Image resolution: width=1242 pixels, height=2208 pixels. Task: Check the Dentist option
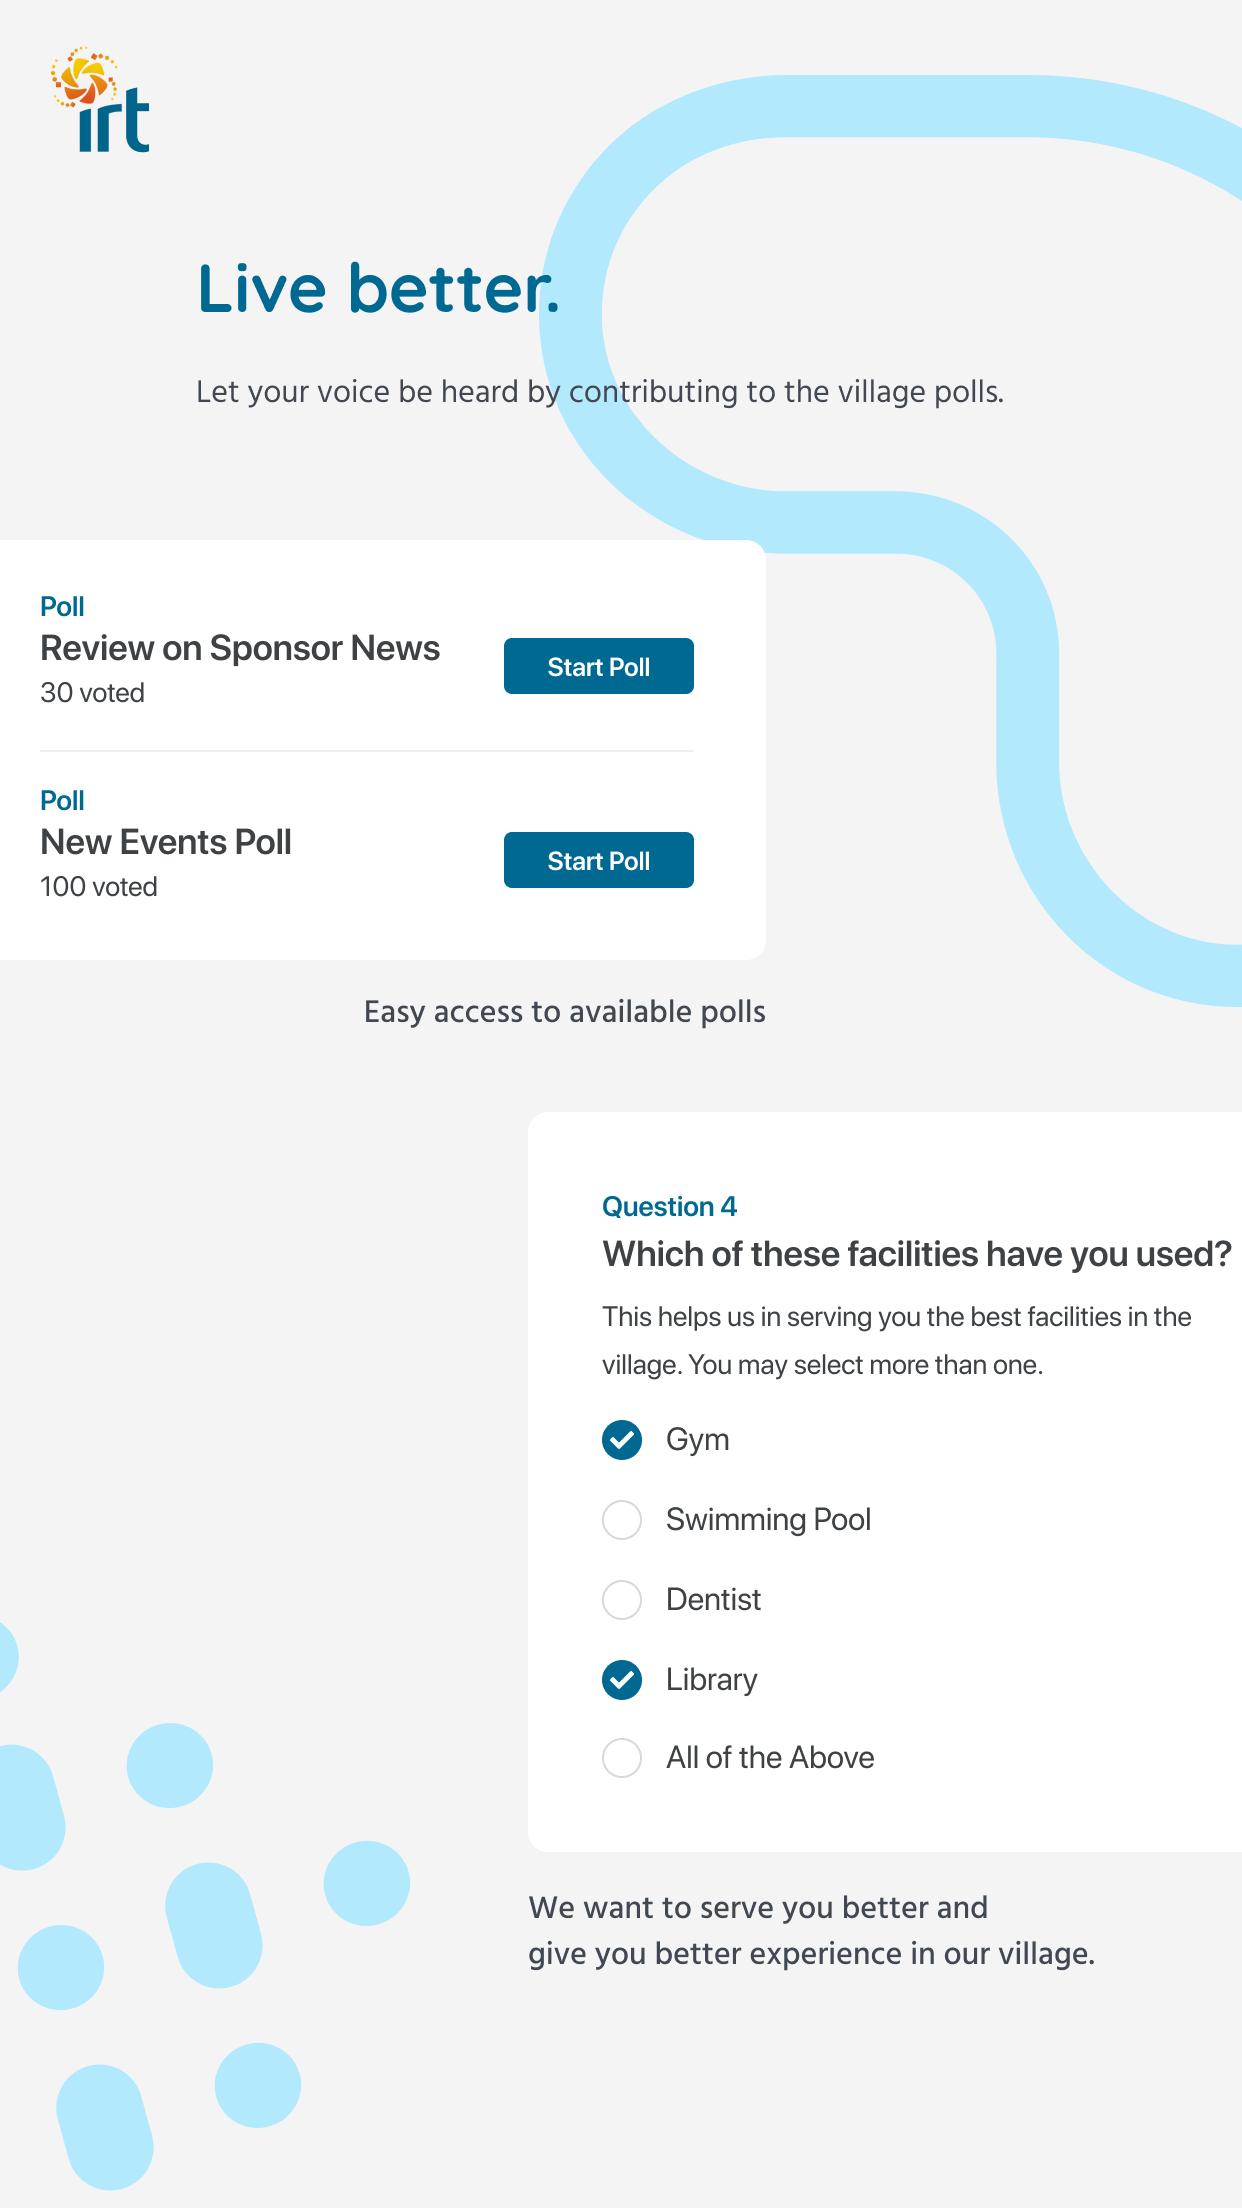(621, 1600)
